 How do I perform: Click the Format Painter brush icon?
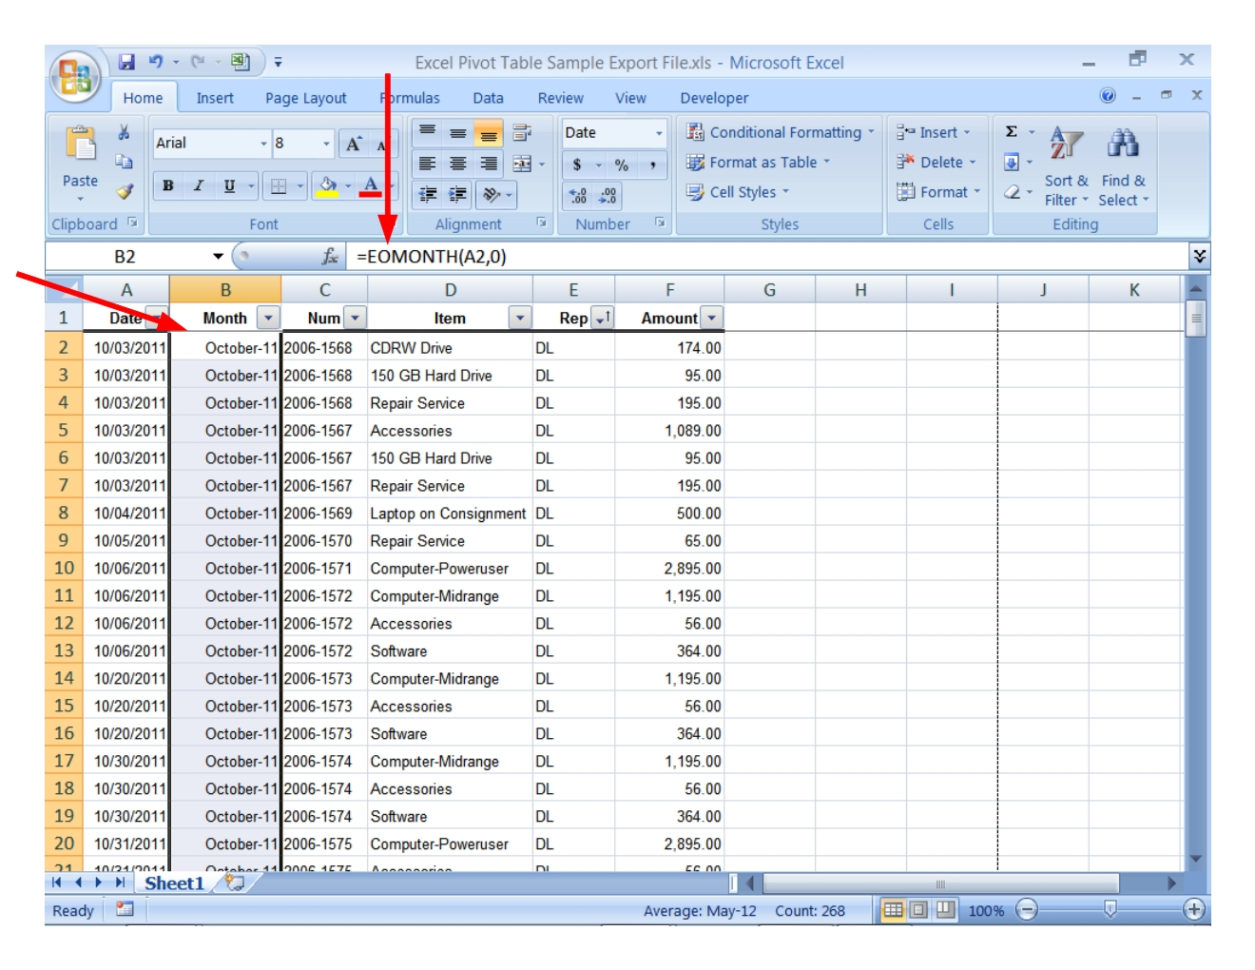(124, 191)
